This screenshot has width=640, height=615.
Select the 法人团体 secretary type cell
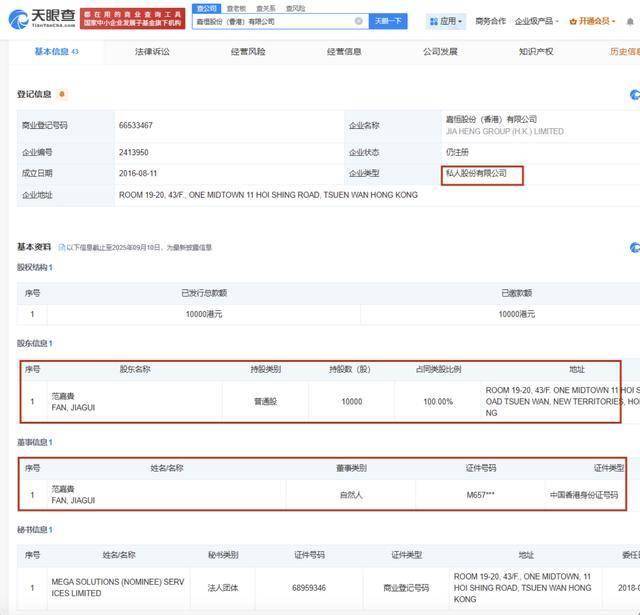point(223,588)
